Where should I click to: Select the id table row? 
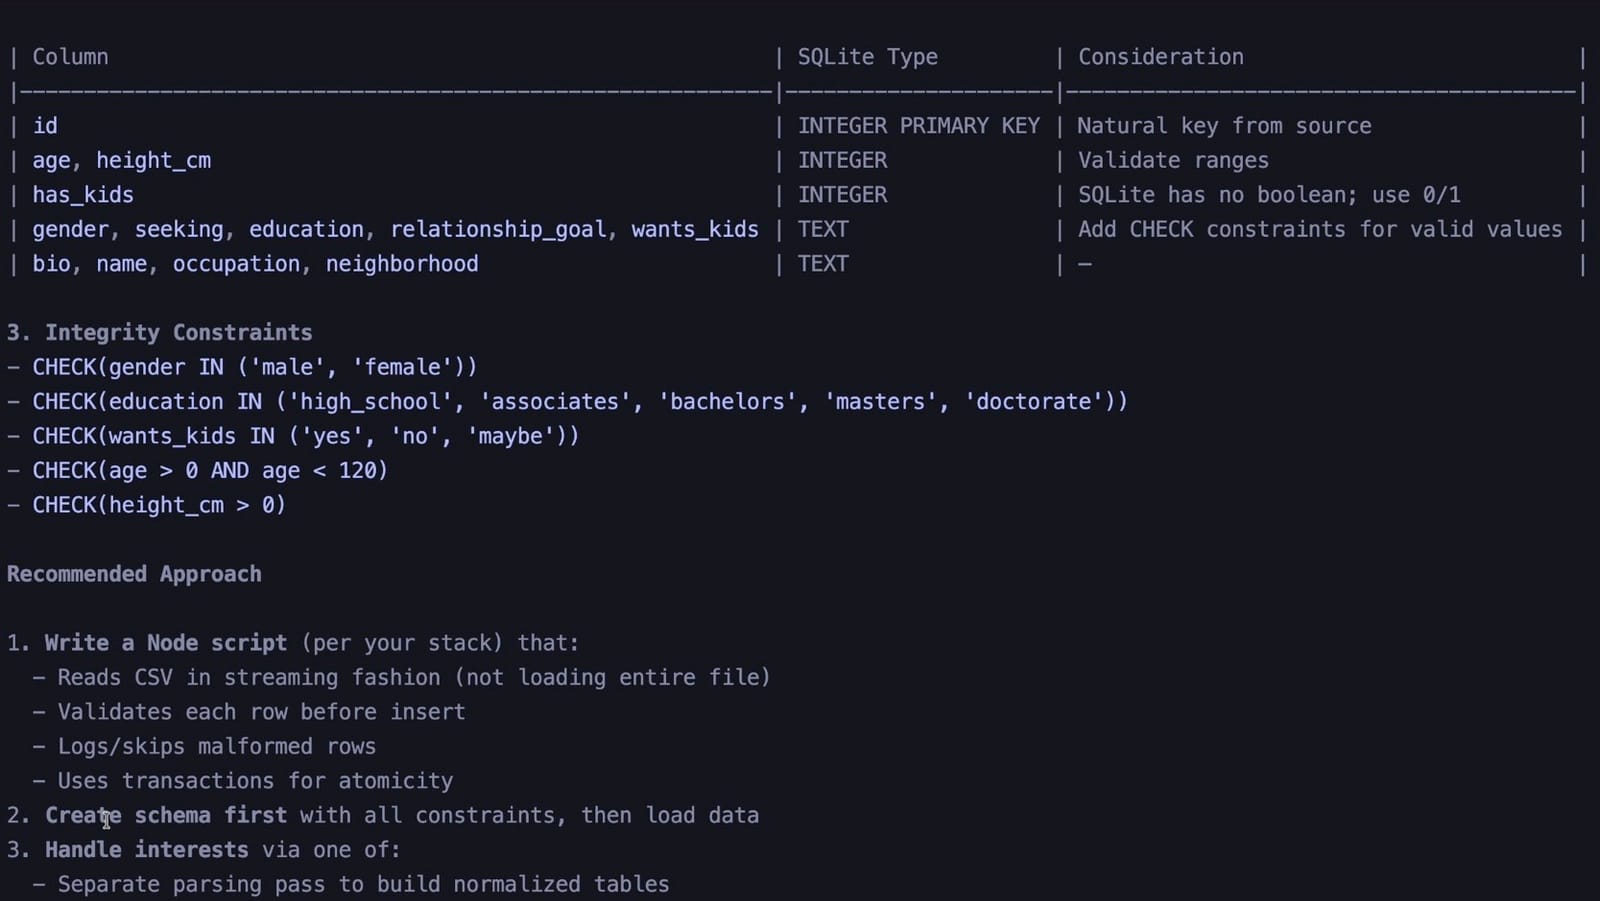[x=45, y=126]
